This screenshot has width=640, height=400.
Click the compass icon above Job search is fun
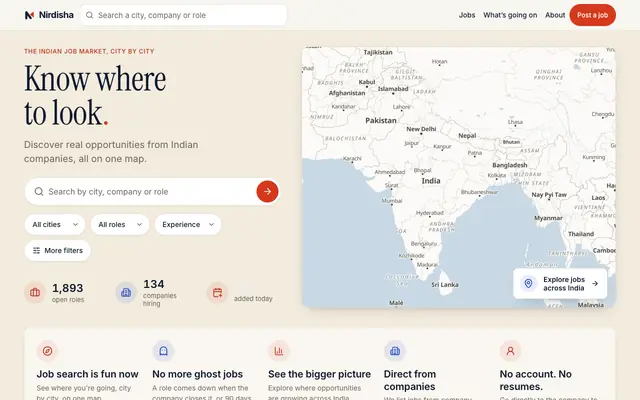click(47, 351)
